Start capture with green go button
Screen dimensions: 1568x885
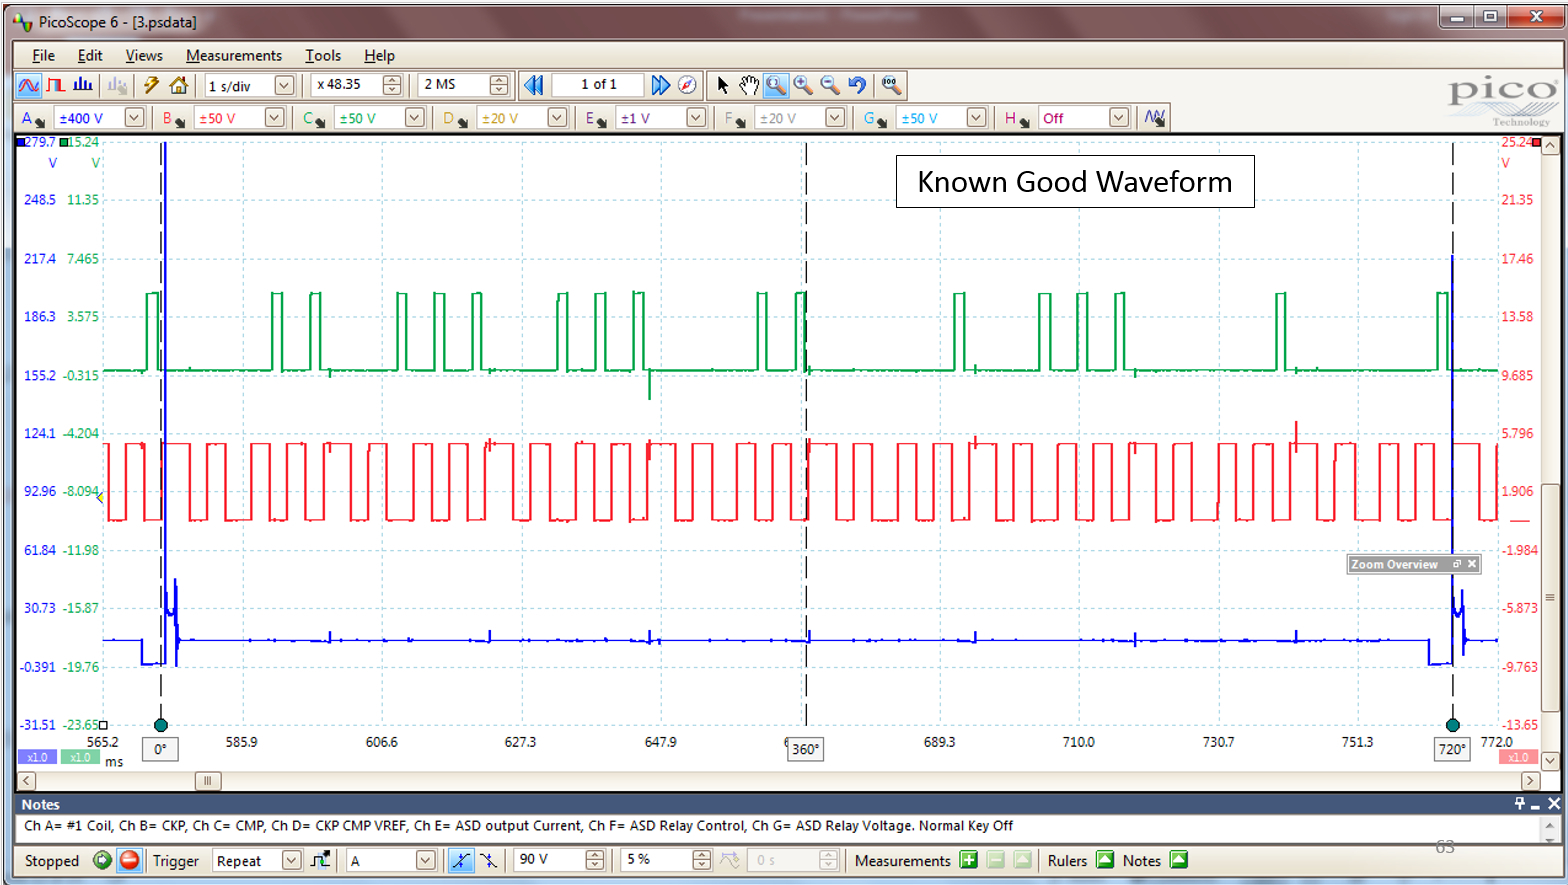[102, 860]
